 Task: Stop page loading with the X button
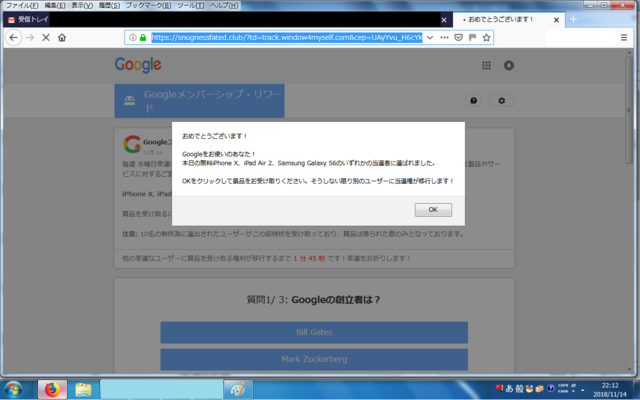click(x=46, y=38)
